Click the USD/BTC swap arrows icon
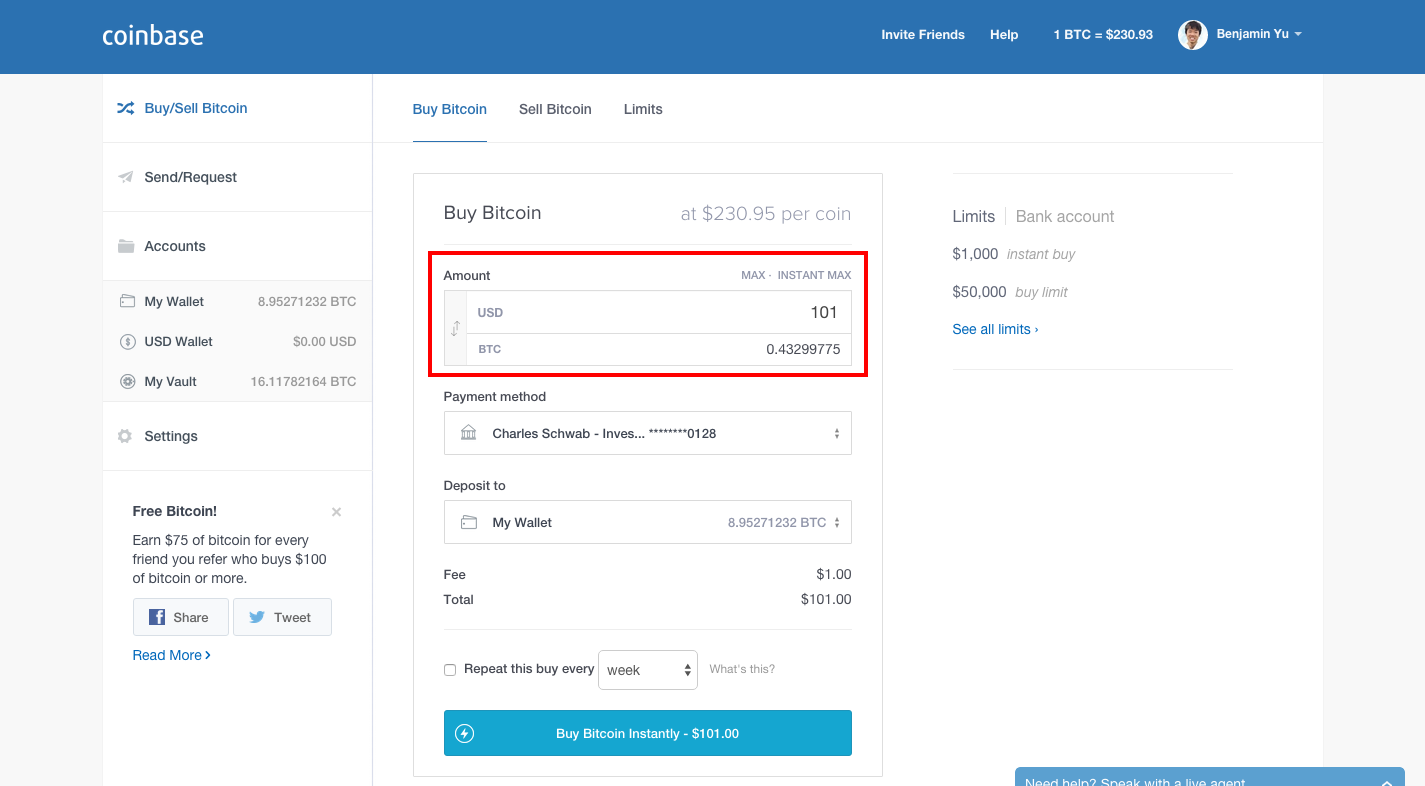1425x786 pixels. tap(455, 328)
